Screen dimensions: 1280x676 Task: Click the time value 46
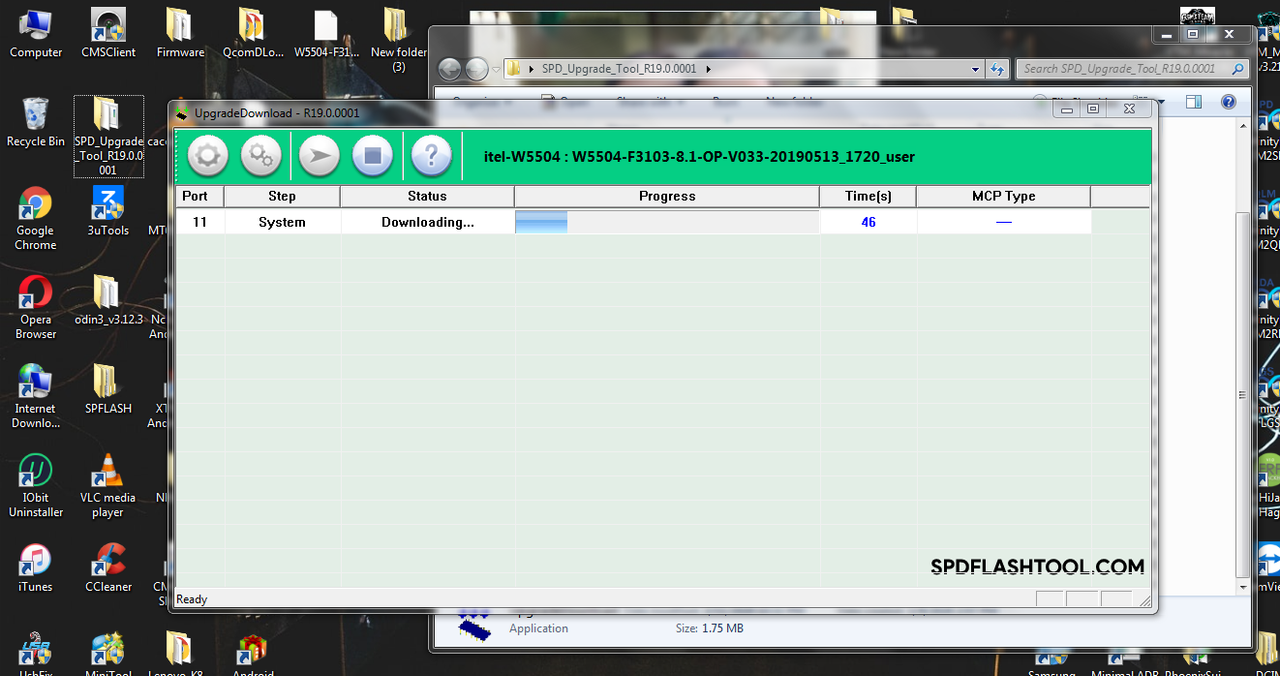[868, 222]
